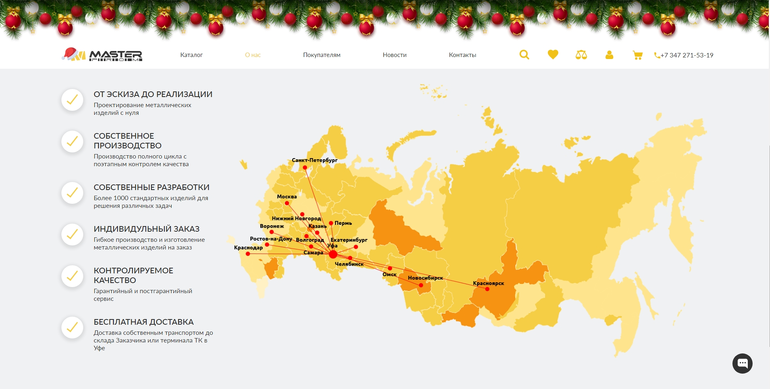
Task: Click the Пермь map label
Action: [x=343, y=223]
